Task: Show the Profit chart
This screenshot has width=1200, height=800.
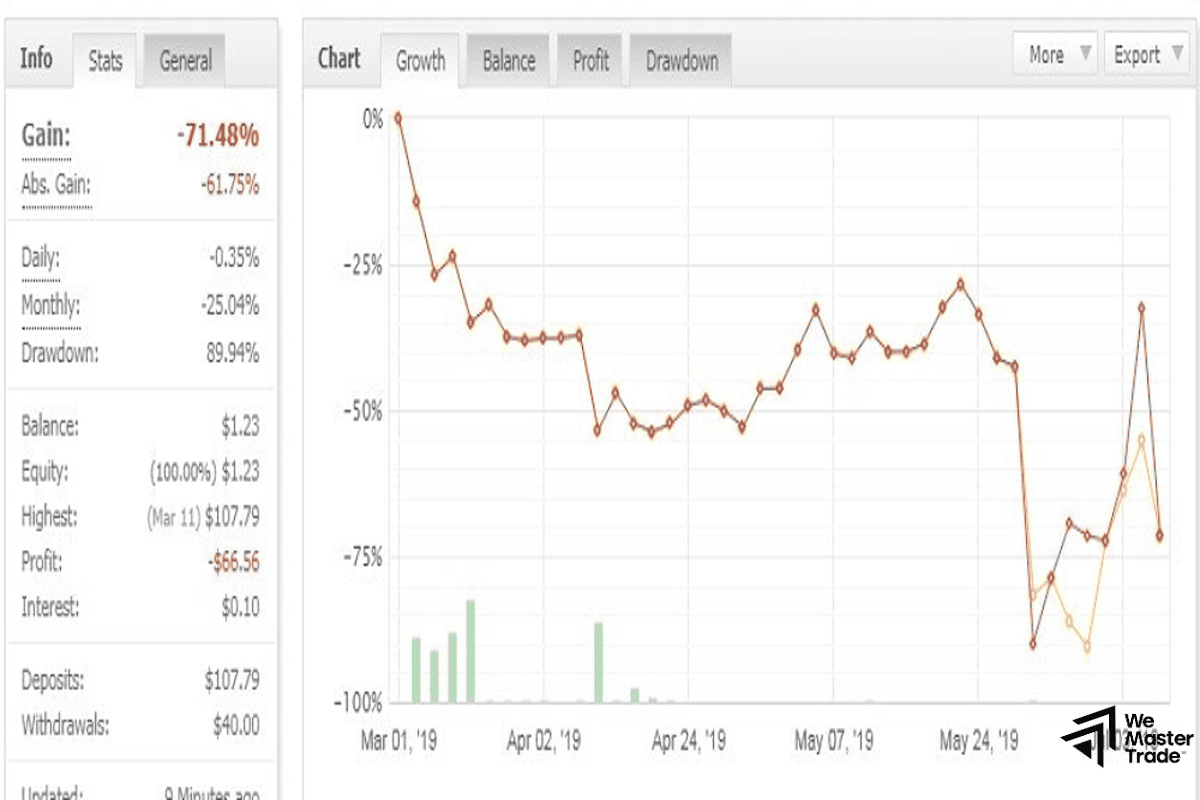Action: (590, 60)
